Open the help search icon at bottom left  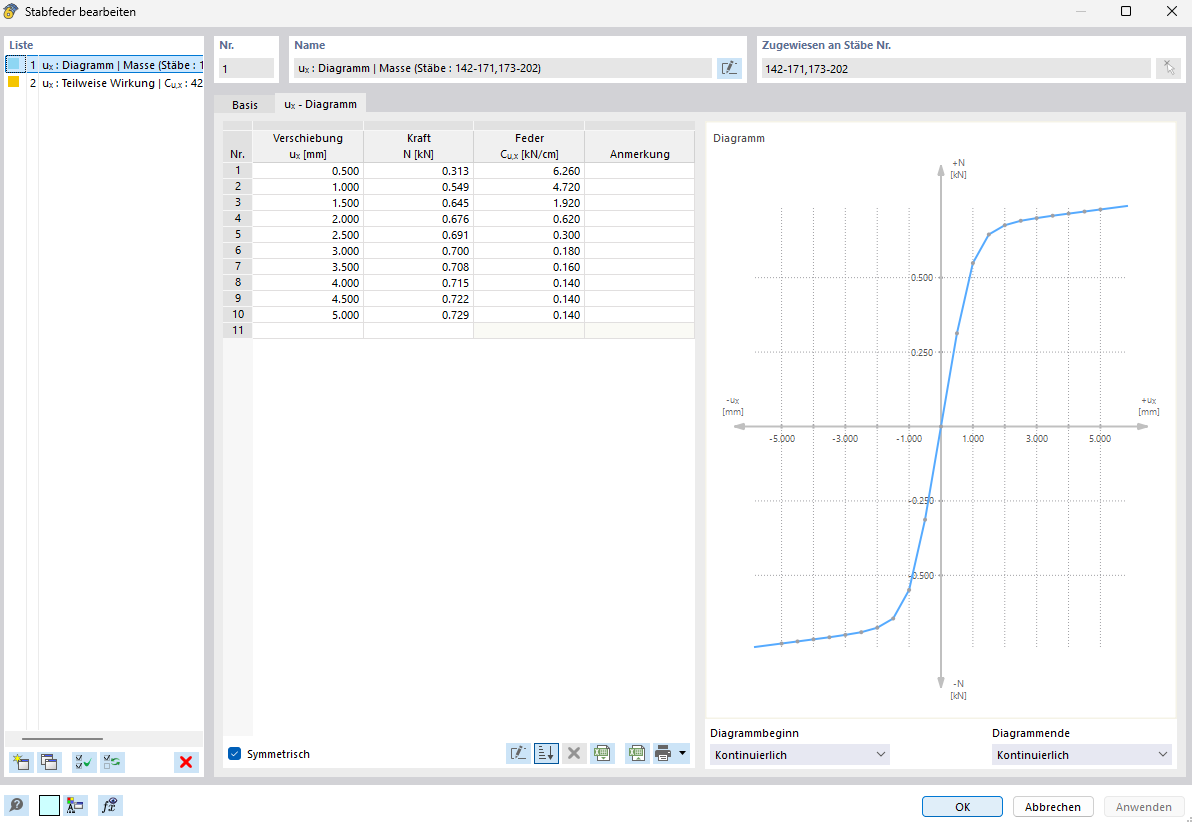pyautogui.click(x=17, y=806)
